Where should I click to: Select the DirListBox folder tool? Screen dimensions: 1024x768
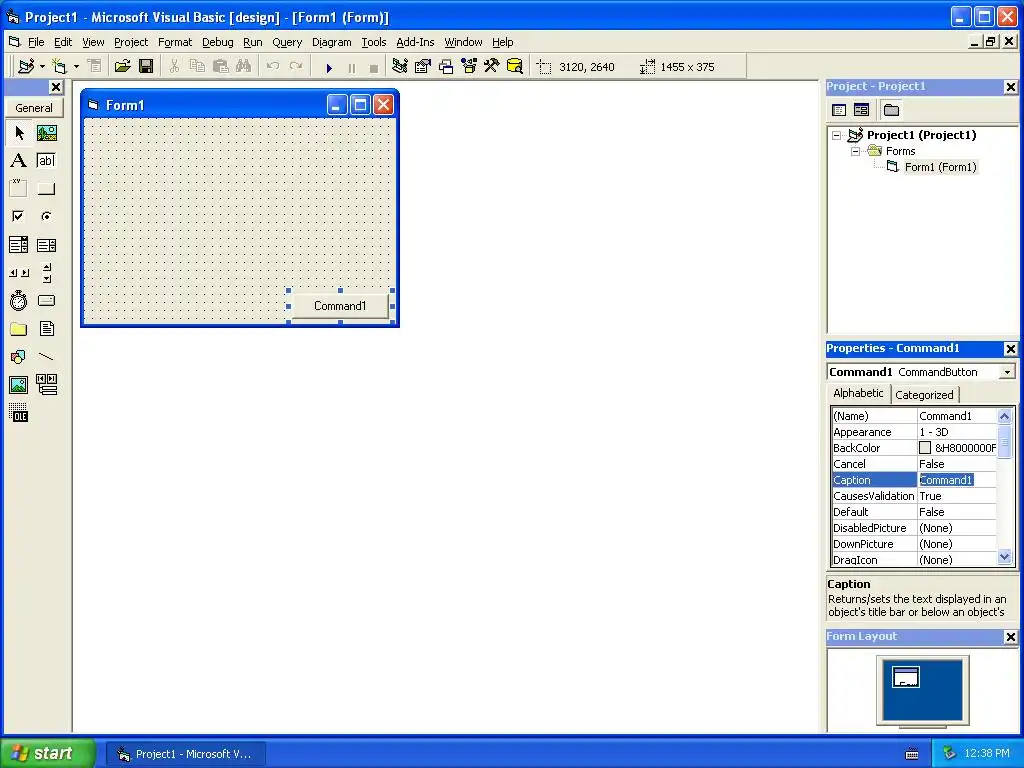tap(19, 328)
